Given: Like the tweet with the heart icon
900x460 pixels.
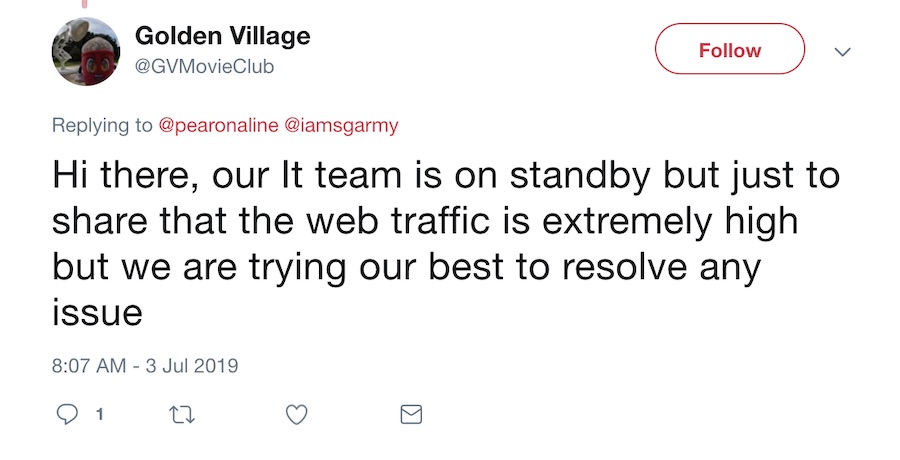Looking at the screenshot, I should (x=296, y=414).
